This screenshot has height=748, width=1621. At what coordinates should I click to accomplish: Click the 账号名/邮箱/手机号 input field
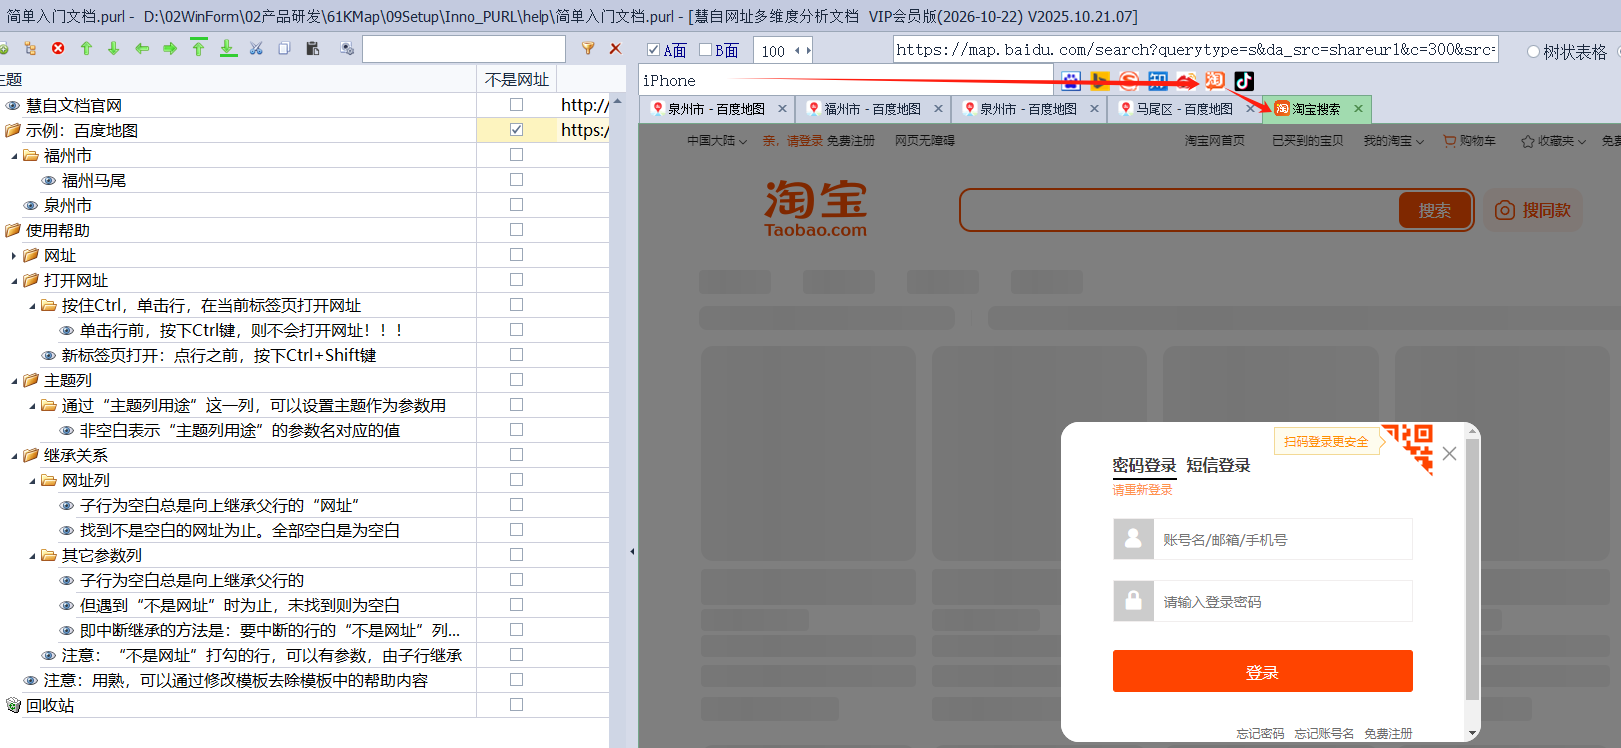pos(1283,539)
